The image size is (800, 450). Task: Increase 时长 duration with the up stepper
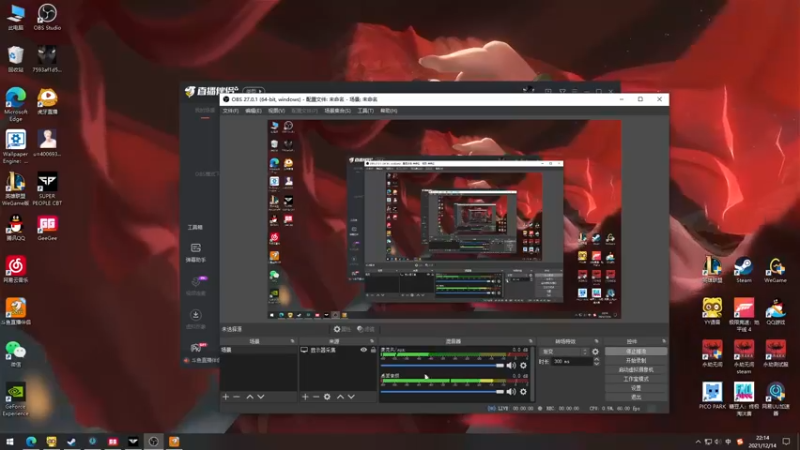point(596,359)
